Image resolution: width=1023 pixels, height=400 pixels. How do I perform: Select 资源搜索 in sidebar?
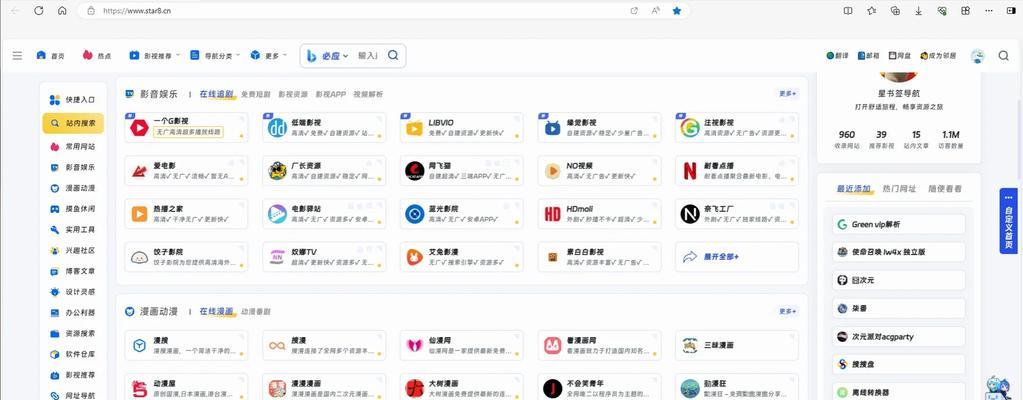(x=72, y=333)
